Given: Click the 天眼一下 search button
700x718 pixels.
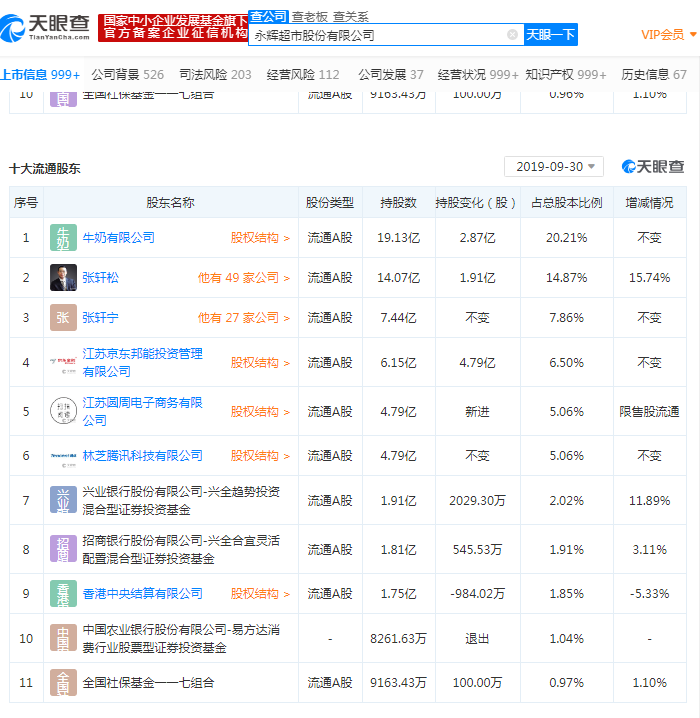Looking at the screenshot, I should click(551, 35).
